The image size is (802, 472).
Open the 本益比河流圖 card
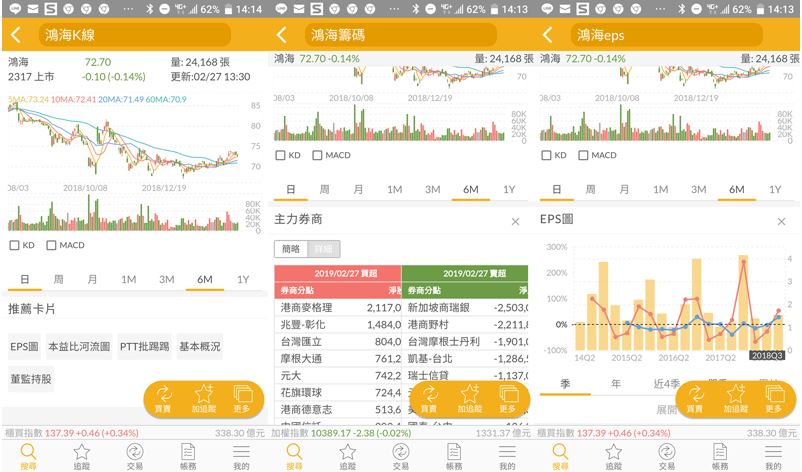79,347
